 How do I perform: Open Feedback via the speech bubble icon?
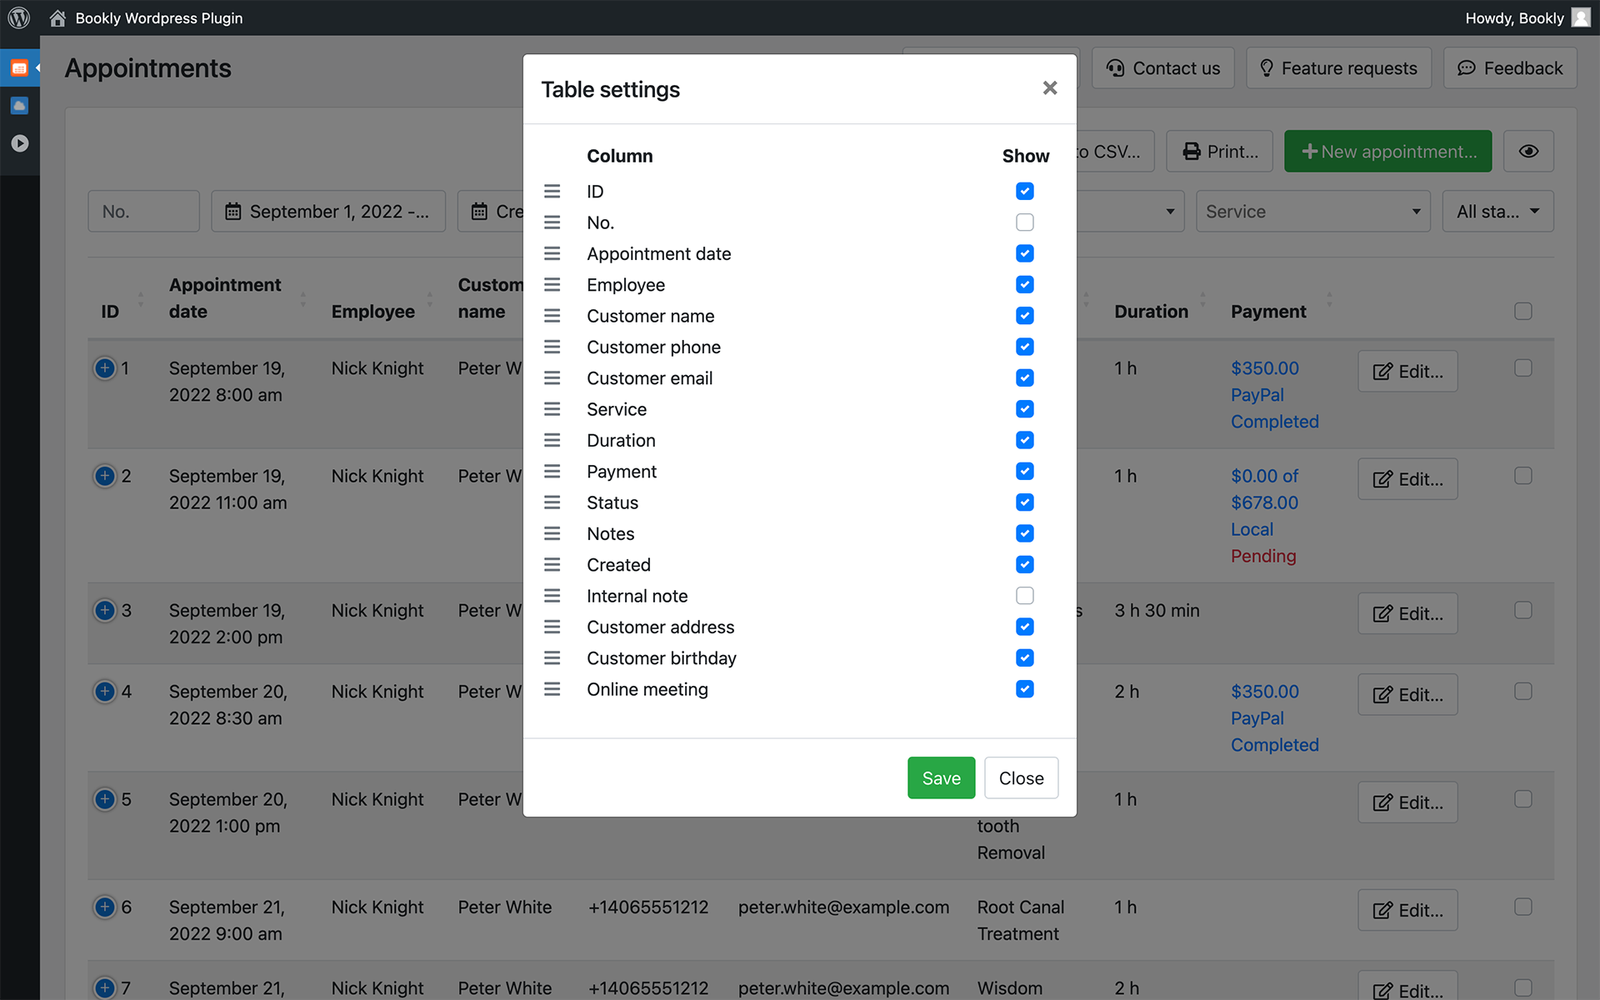click(x=1467, y=68)
